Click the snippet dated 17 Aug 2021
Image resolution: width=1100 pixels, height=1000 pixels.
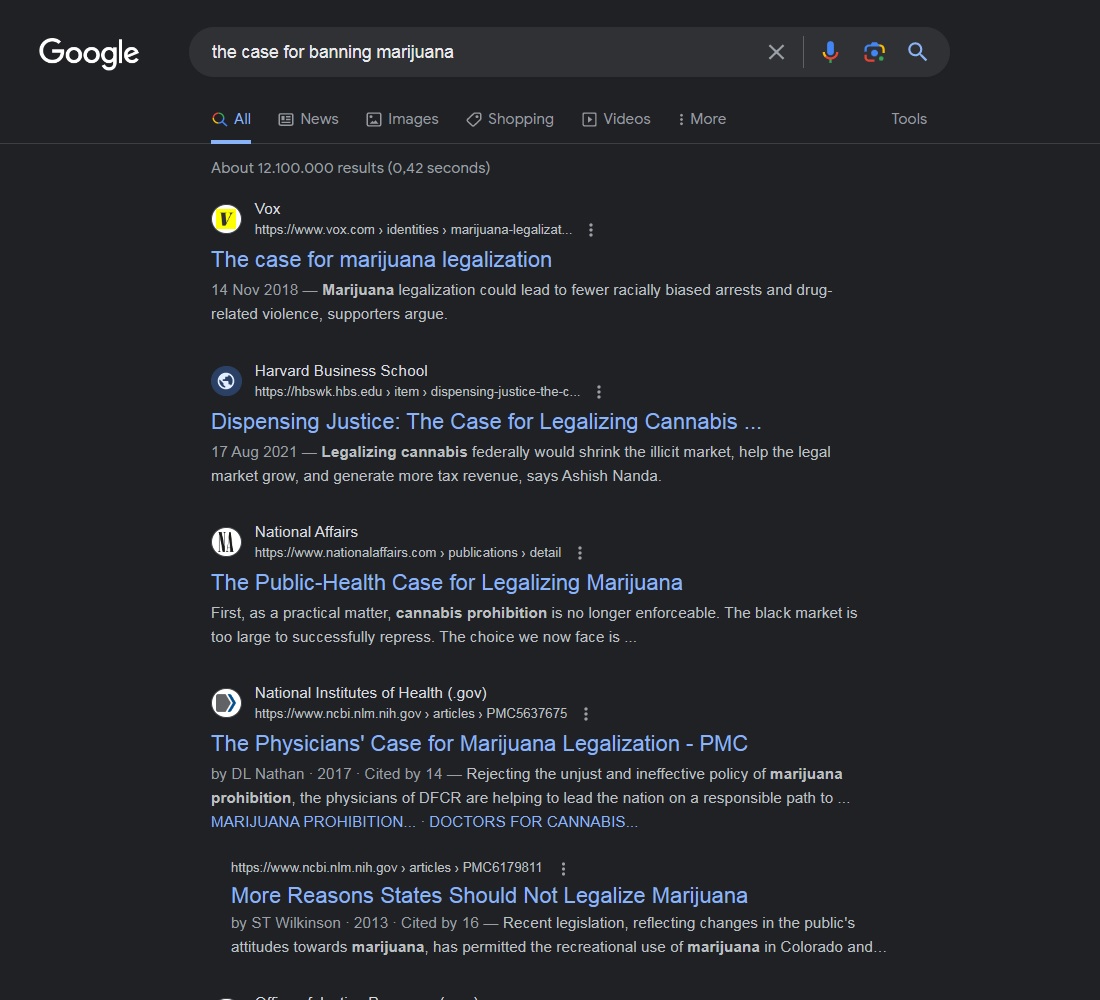point(521,464)
